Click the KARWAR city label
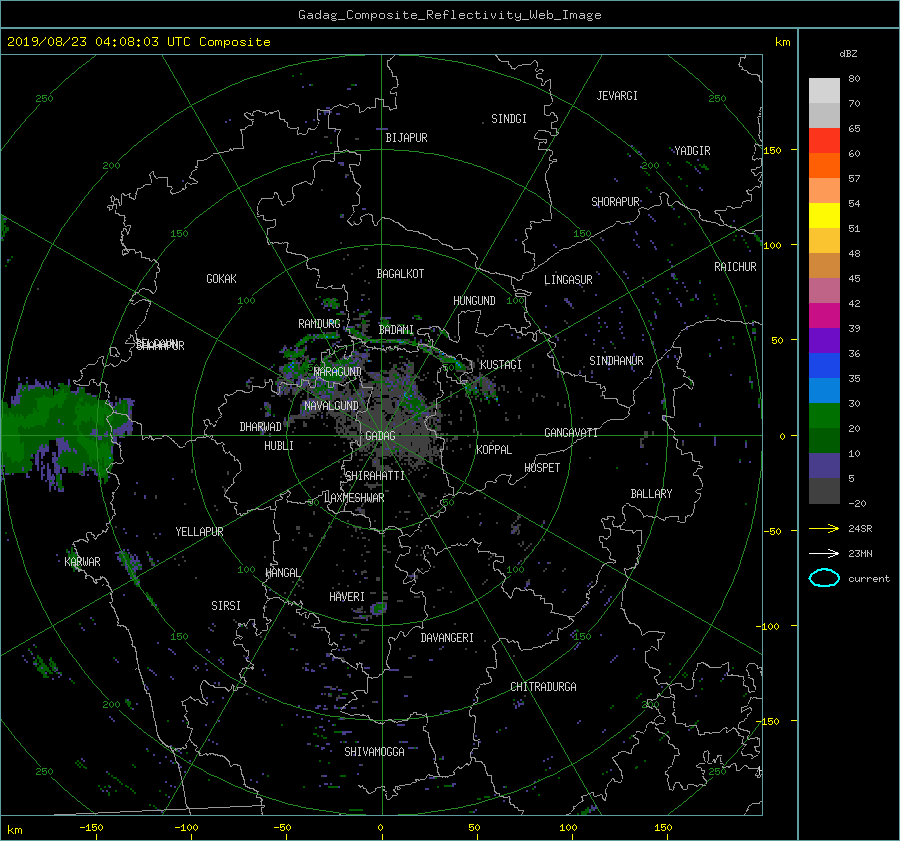The height and width of the screenshot is (841, 900). 82,562
